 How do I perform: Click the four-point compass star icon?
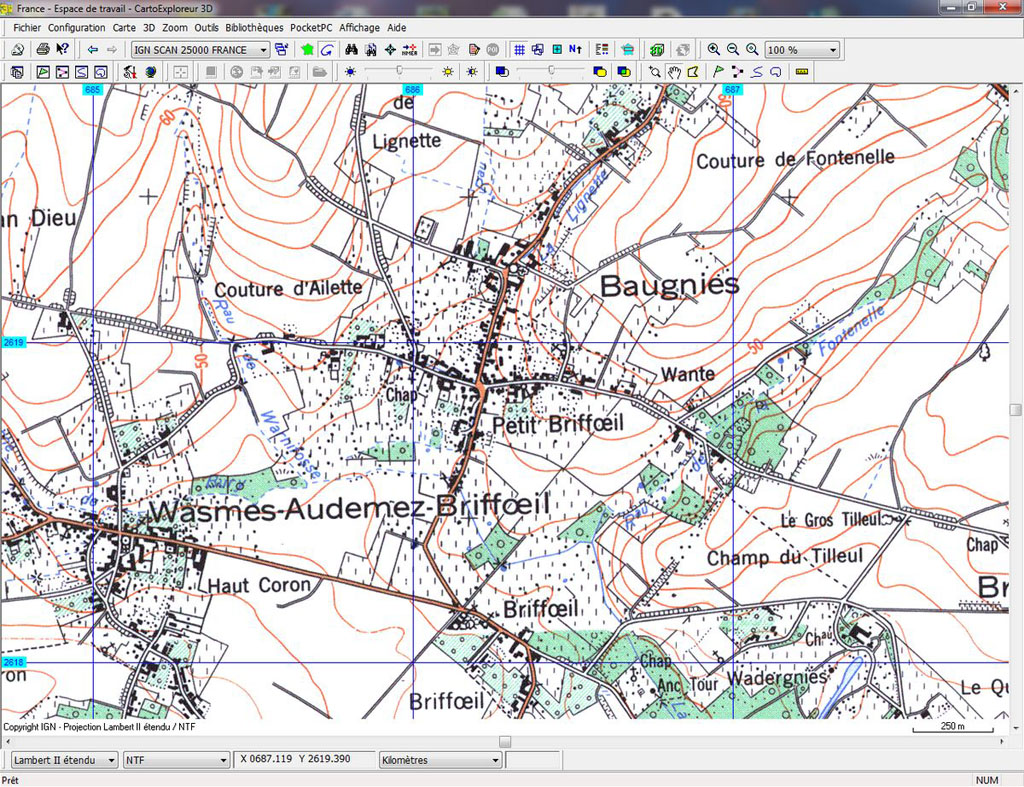(x=390, y=50)
